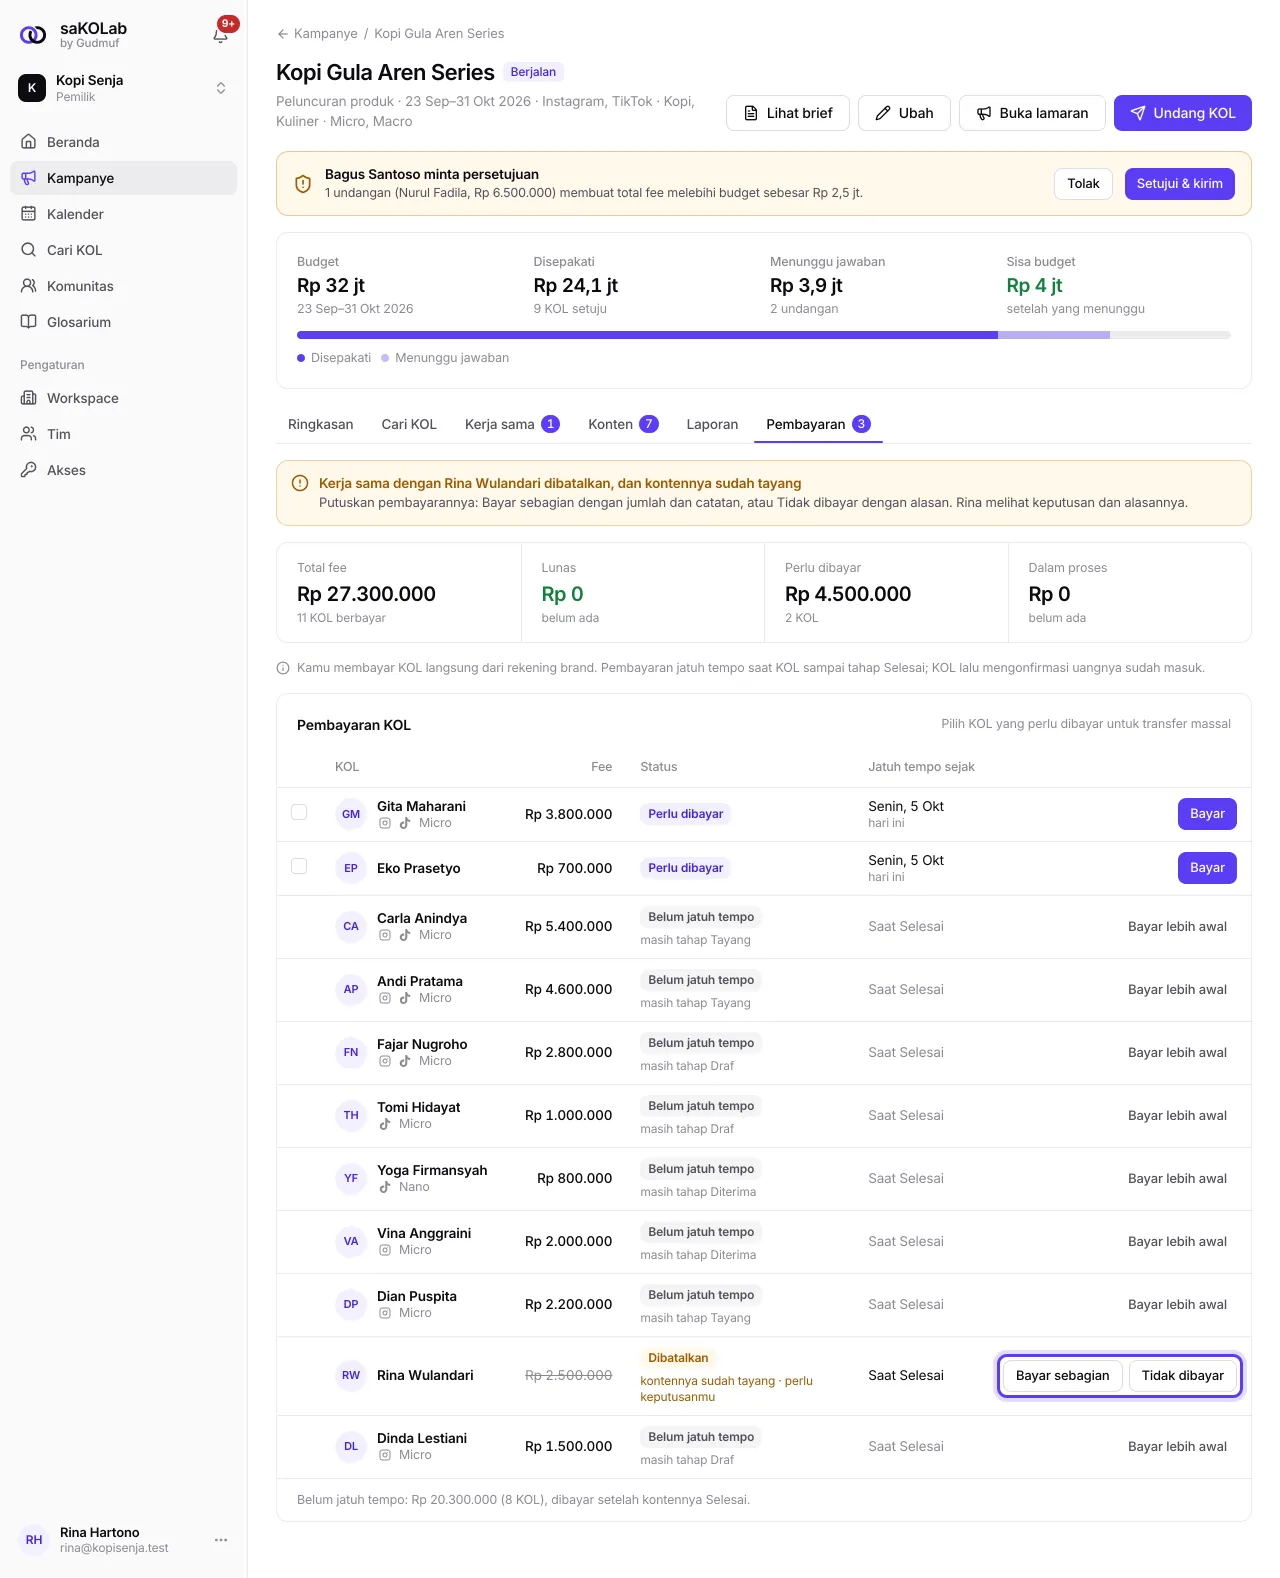The width and height of the screenshot is (1280, 1578).
Task: Go back using the breadcrumb arrow
Action: (x=283, y=34)
